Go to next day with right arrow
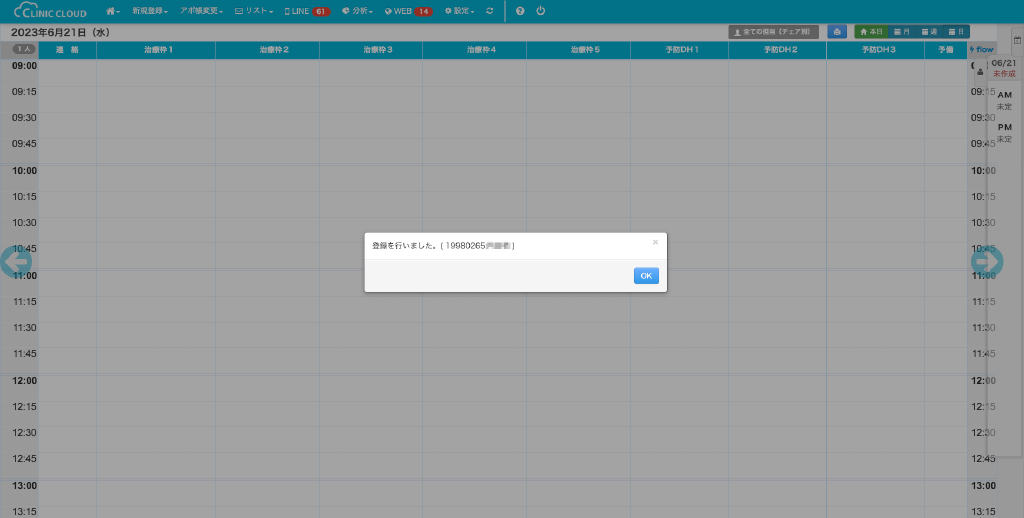Screen dimensions: 1024x518 coord(987,261)
